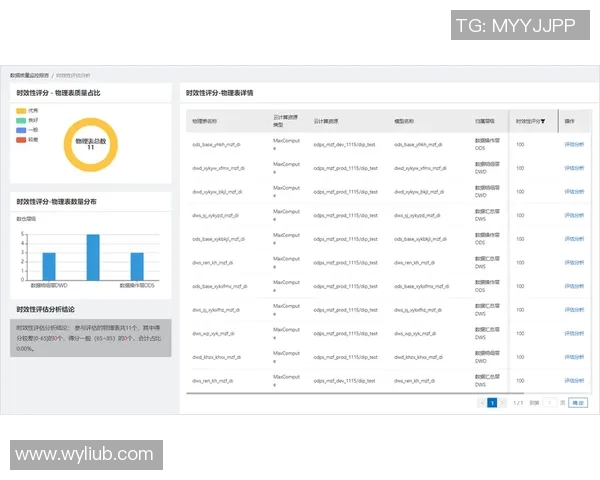Click 评估分析 for dws_sj_xykyzd_mzf_di row
The image size is (600, 480).
pyautogui.click(x=575, y=215)
